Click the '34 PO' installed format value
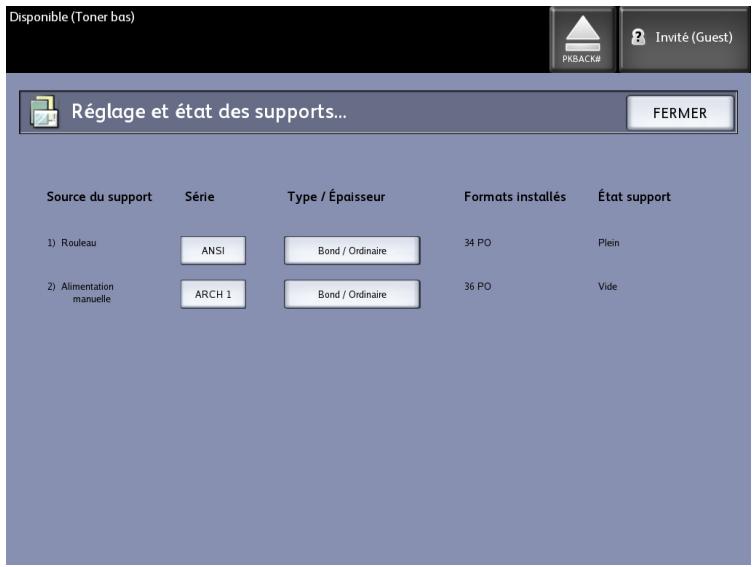Viewport: 754px width, 567px height. pos(478,243)
